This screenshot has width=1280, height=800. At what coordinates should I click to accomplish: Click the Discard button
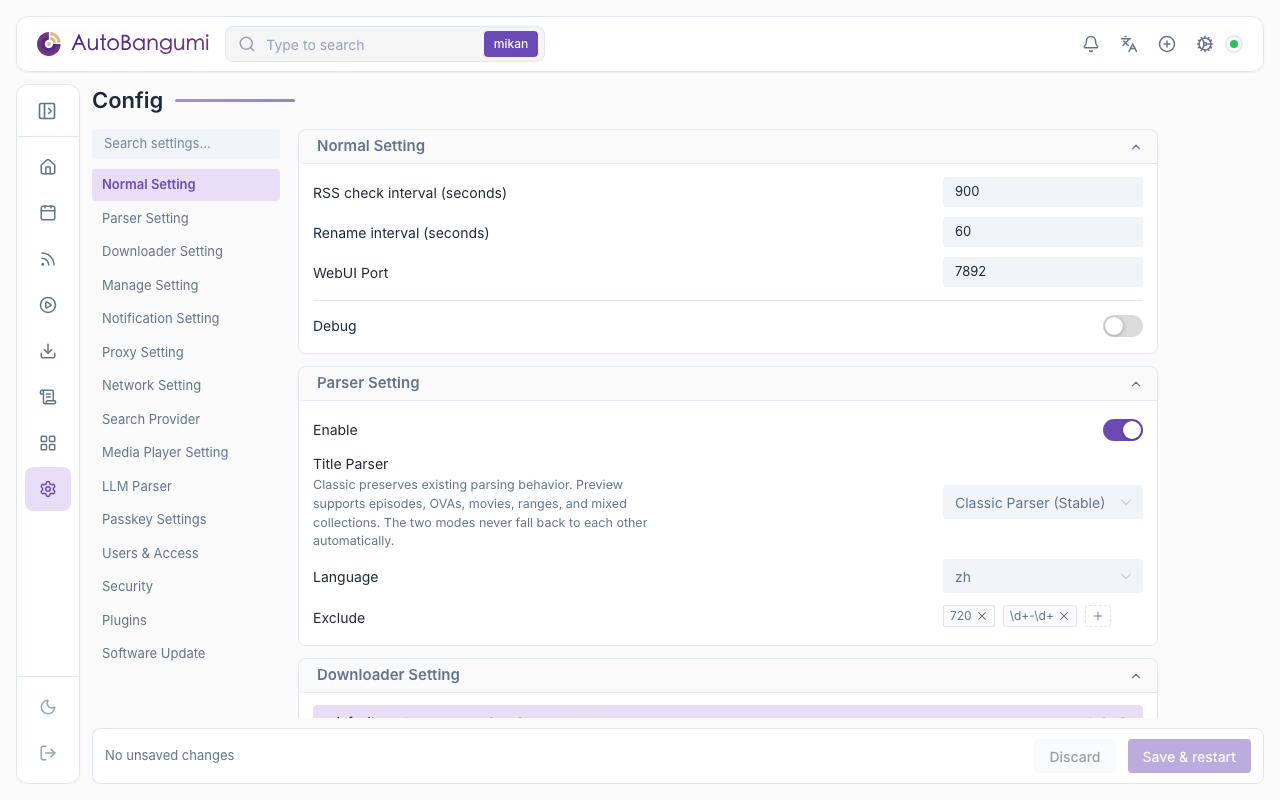tap(1075, 756)
